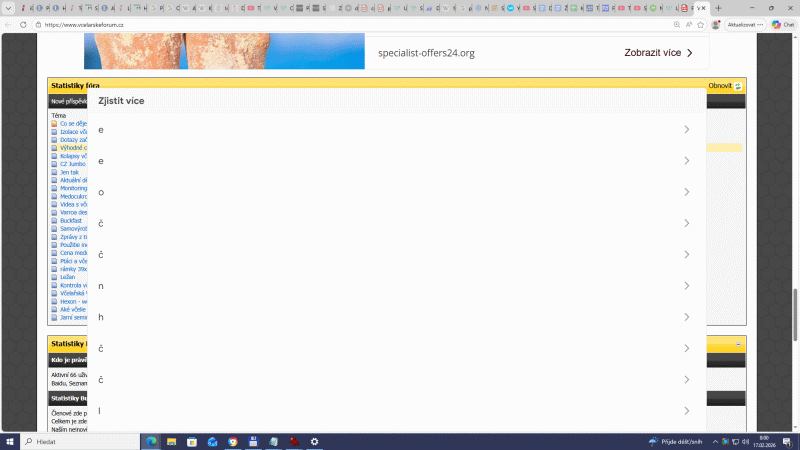Open the Zobrazit více ad link
The height and width of the screenshot is (450, 800).
point(658,53)
